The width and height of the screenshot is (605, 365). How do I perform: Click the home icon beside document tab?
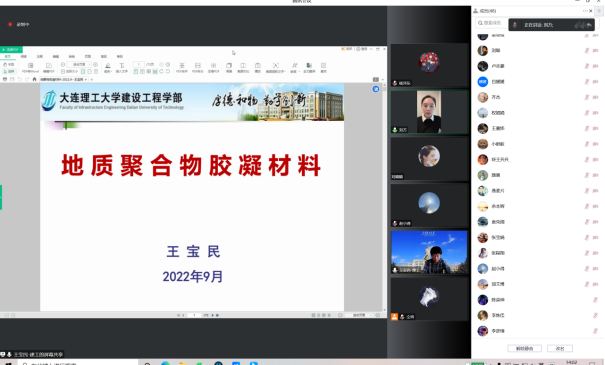coord(35,79)
